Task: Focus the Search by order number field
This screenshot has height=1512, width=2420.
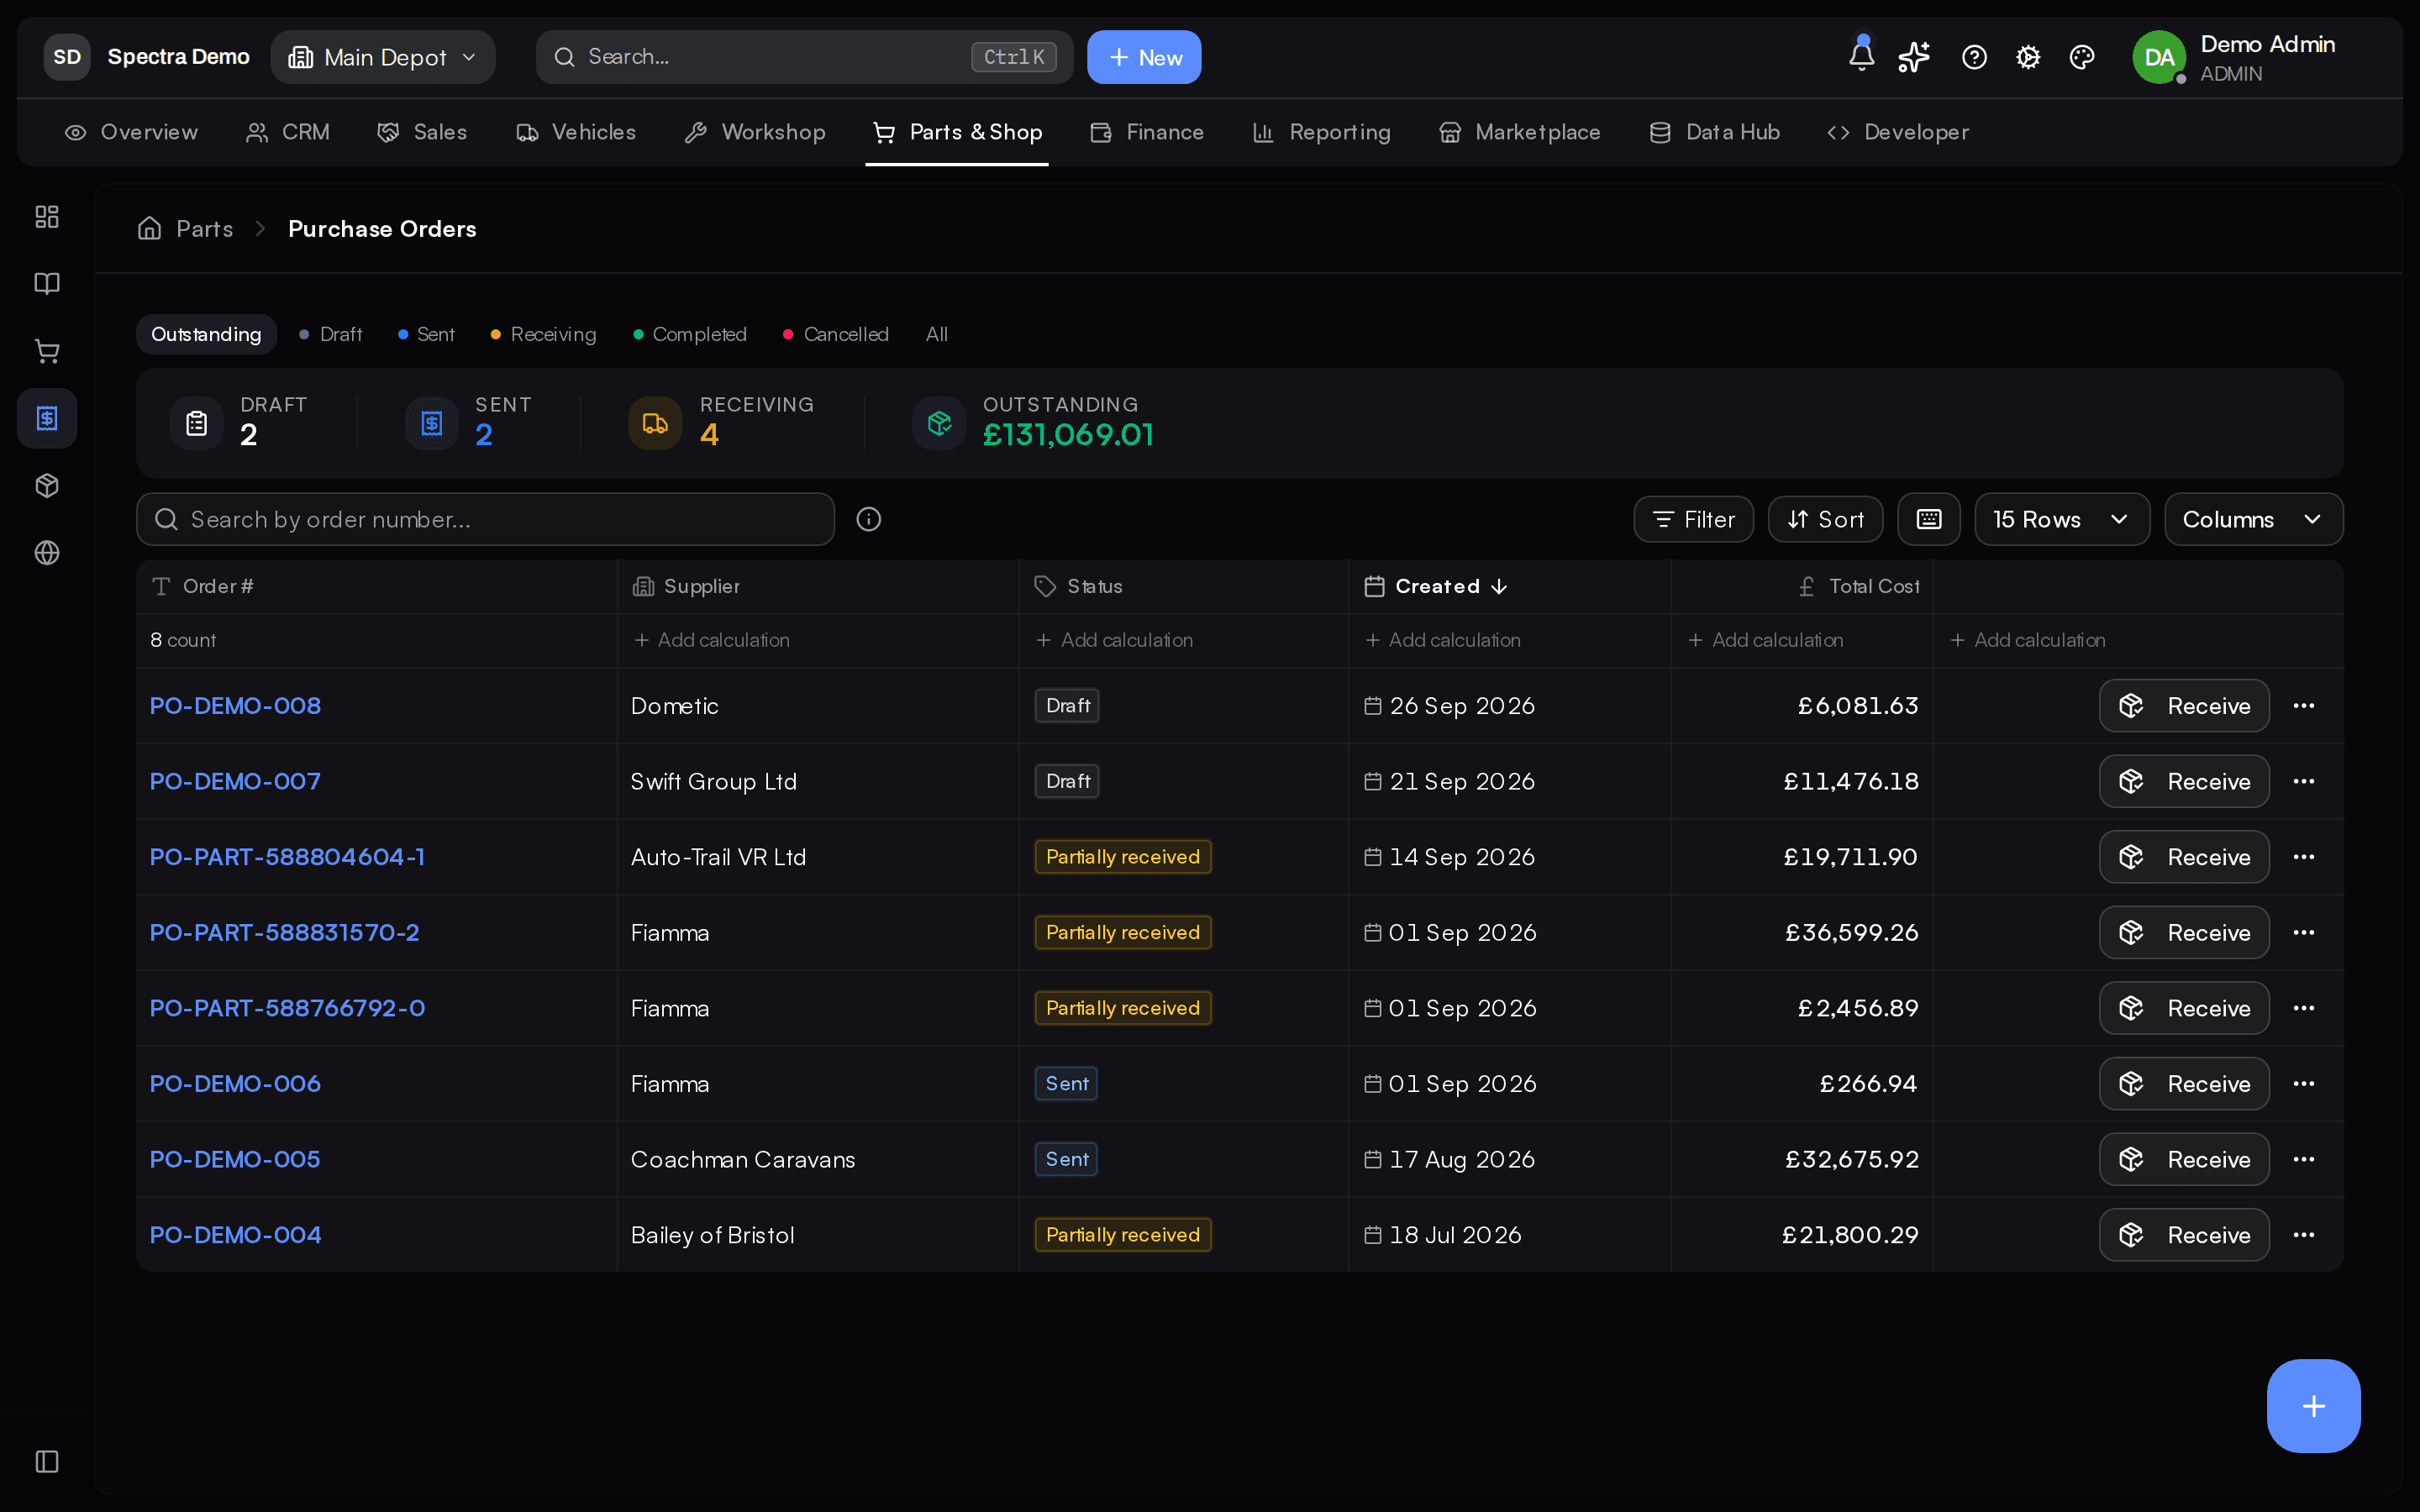Action: [485, 519]
